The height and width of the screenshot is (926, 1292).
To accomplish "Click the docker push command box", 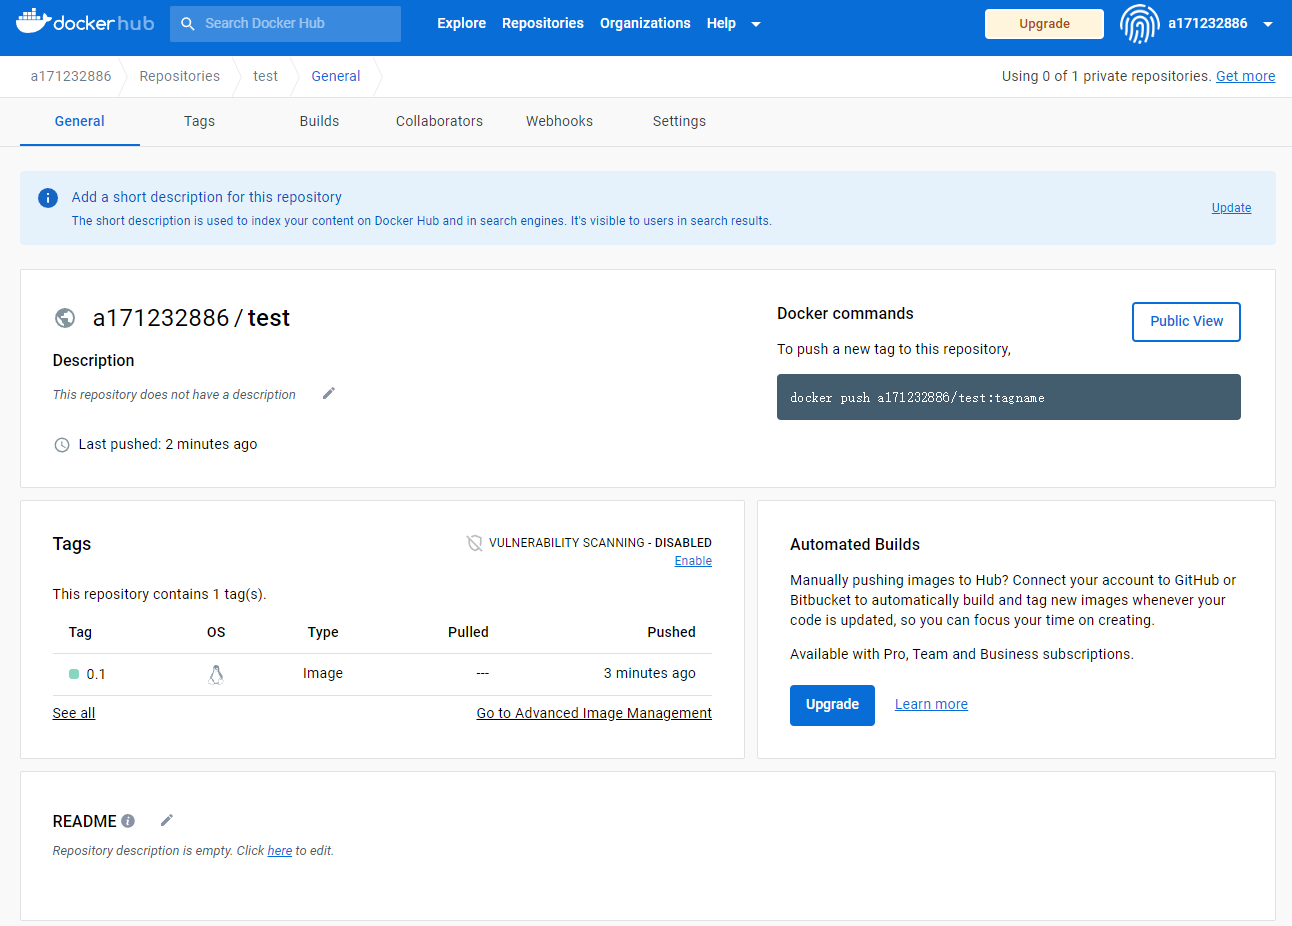I will tap(1009, 397).
